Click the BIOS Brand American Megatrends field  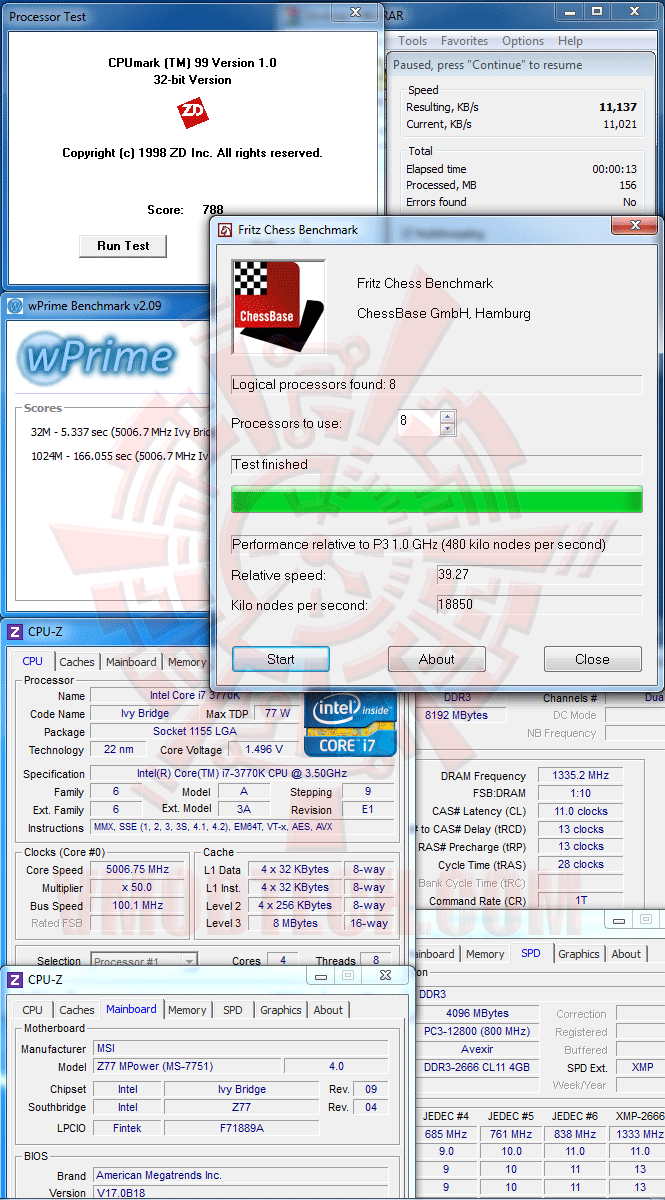(x=240, y=1176)
